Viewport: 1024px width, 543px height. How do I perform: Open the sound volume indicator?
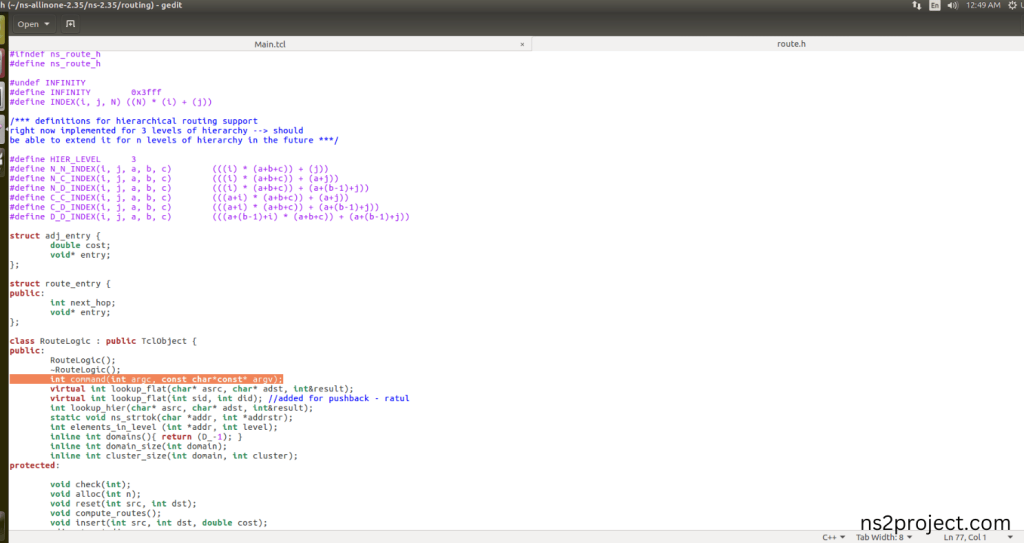coord(952,5)
